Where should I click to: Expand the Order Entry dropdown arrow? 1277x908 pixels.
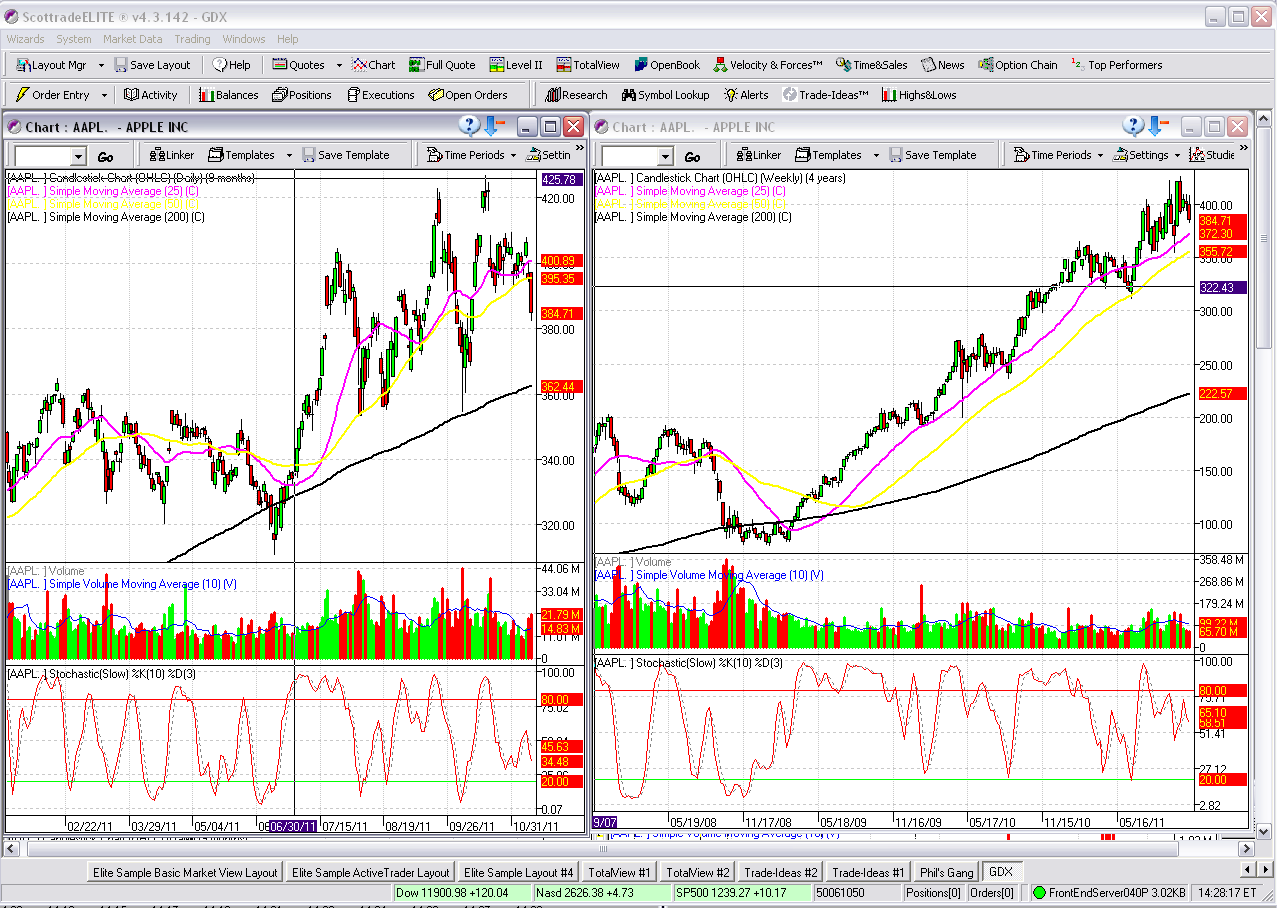(x=102, y=95)
